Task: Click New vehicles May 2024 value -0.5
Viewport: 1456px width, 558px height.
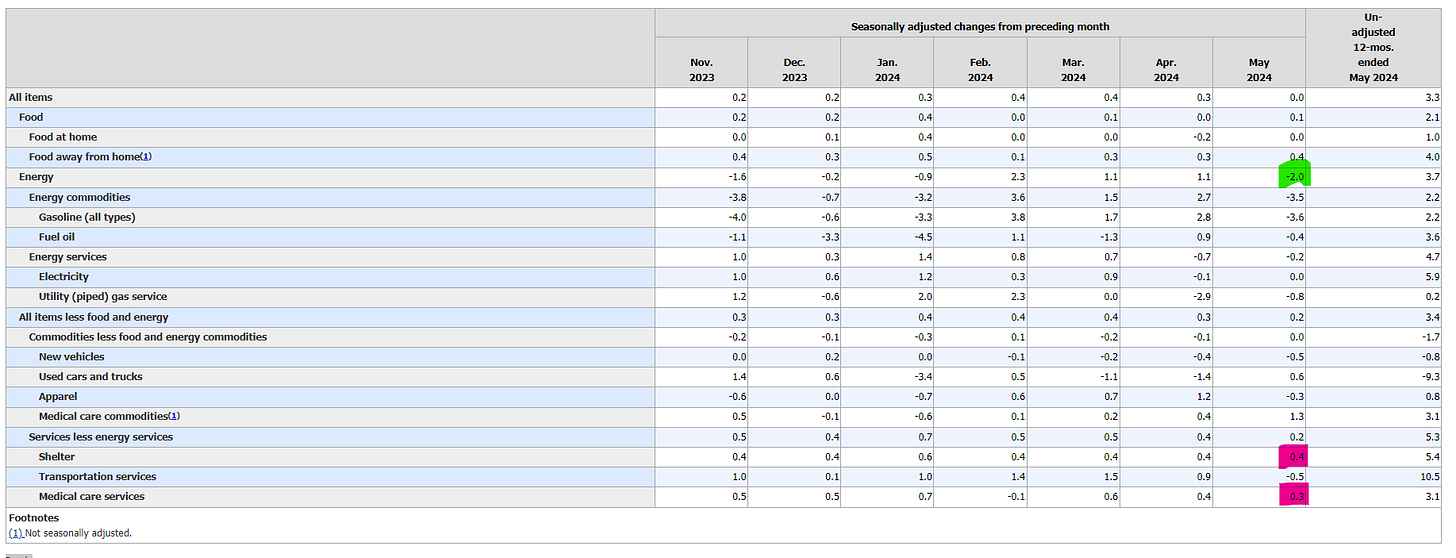Action: [x=1294, y=357]
